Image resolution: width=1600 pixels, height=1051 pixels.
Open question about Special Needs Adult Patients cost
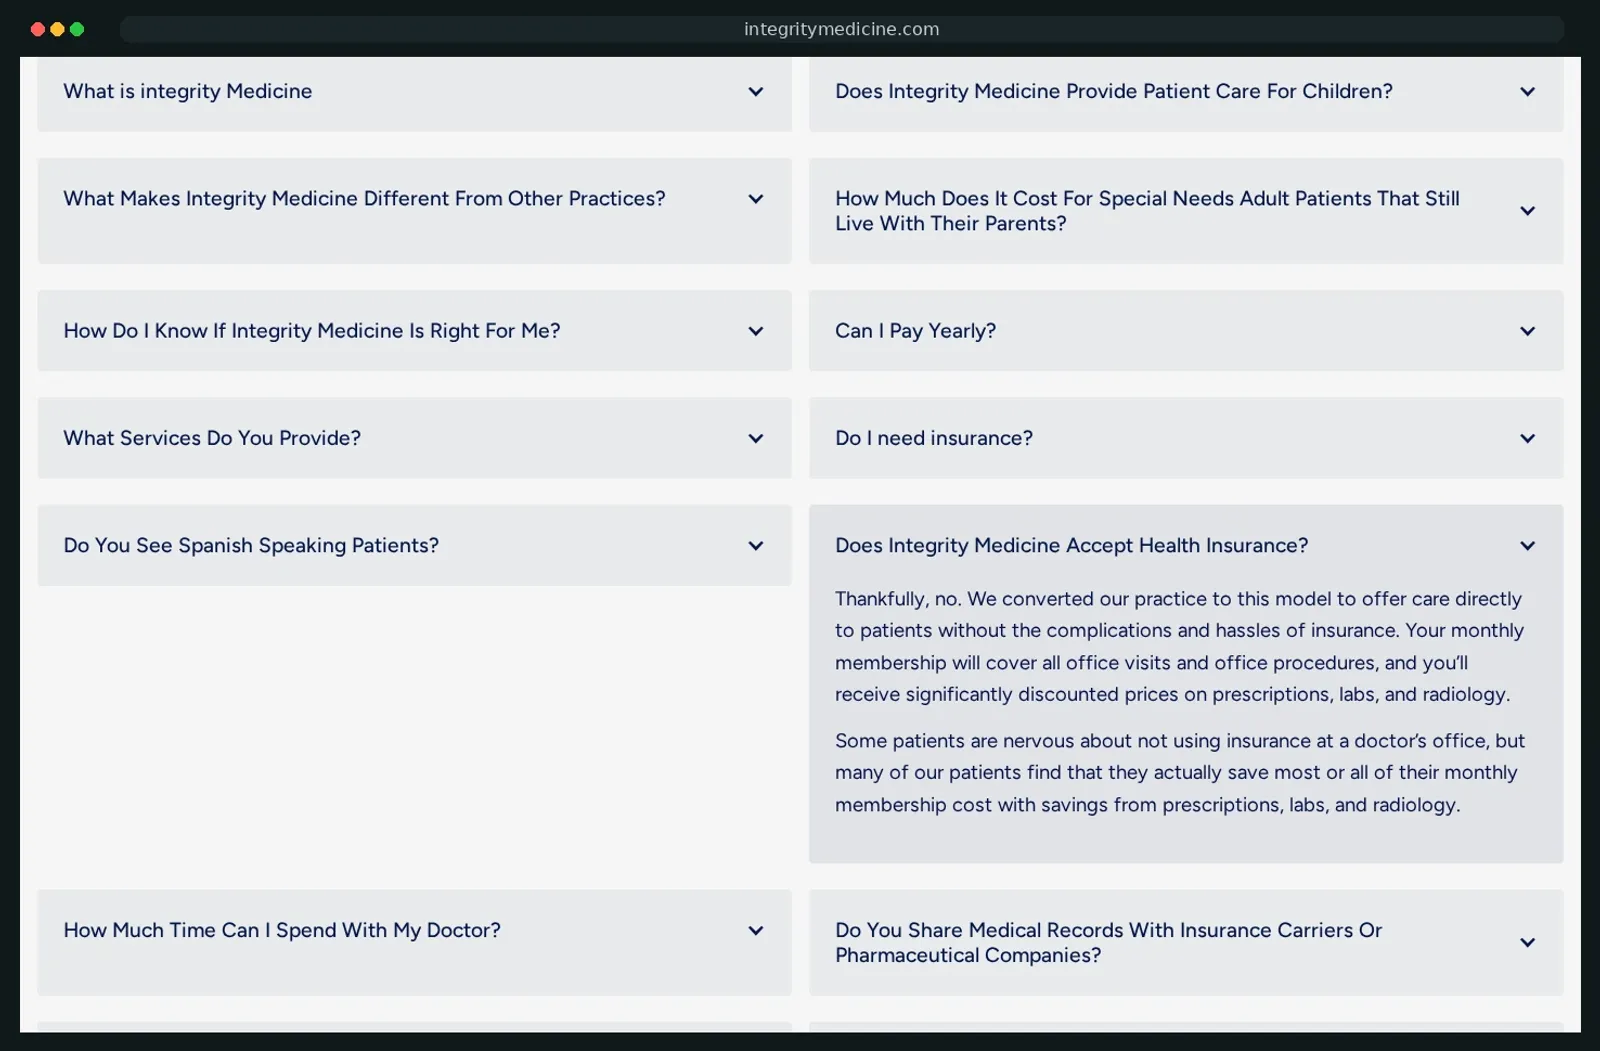(x=1147, y=211)
